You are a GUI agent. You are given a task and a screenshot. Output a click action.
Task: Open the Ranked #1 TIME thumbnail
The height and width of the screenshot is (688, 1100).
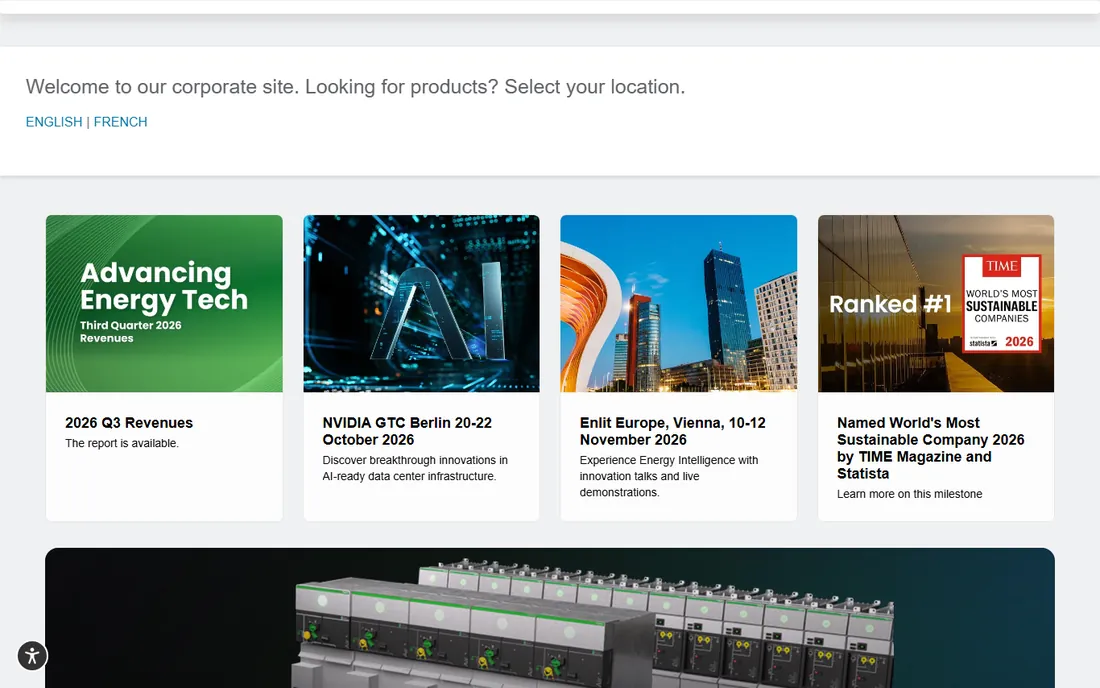pyautogui.click(x=936, y=304)
